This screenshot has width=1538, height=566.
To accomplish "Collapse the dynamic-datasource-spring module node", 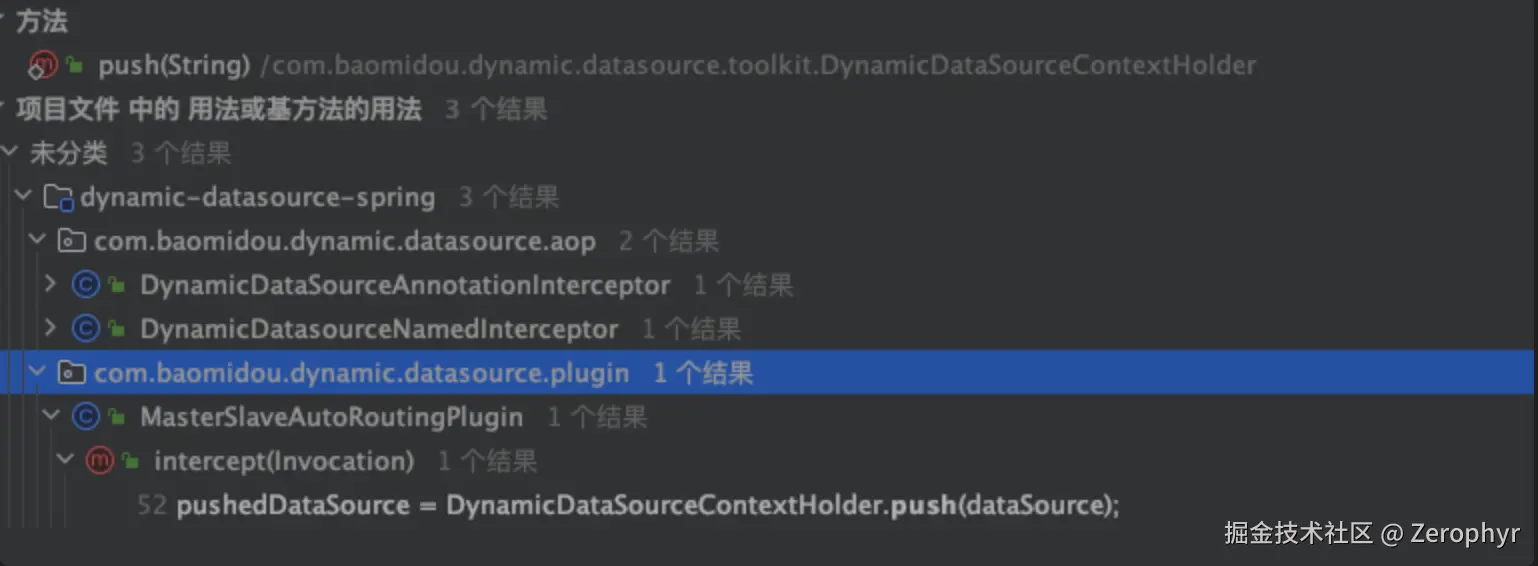I will coord(25,197).
